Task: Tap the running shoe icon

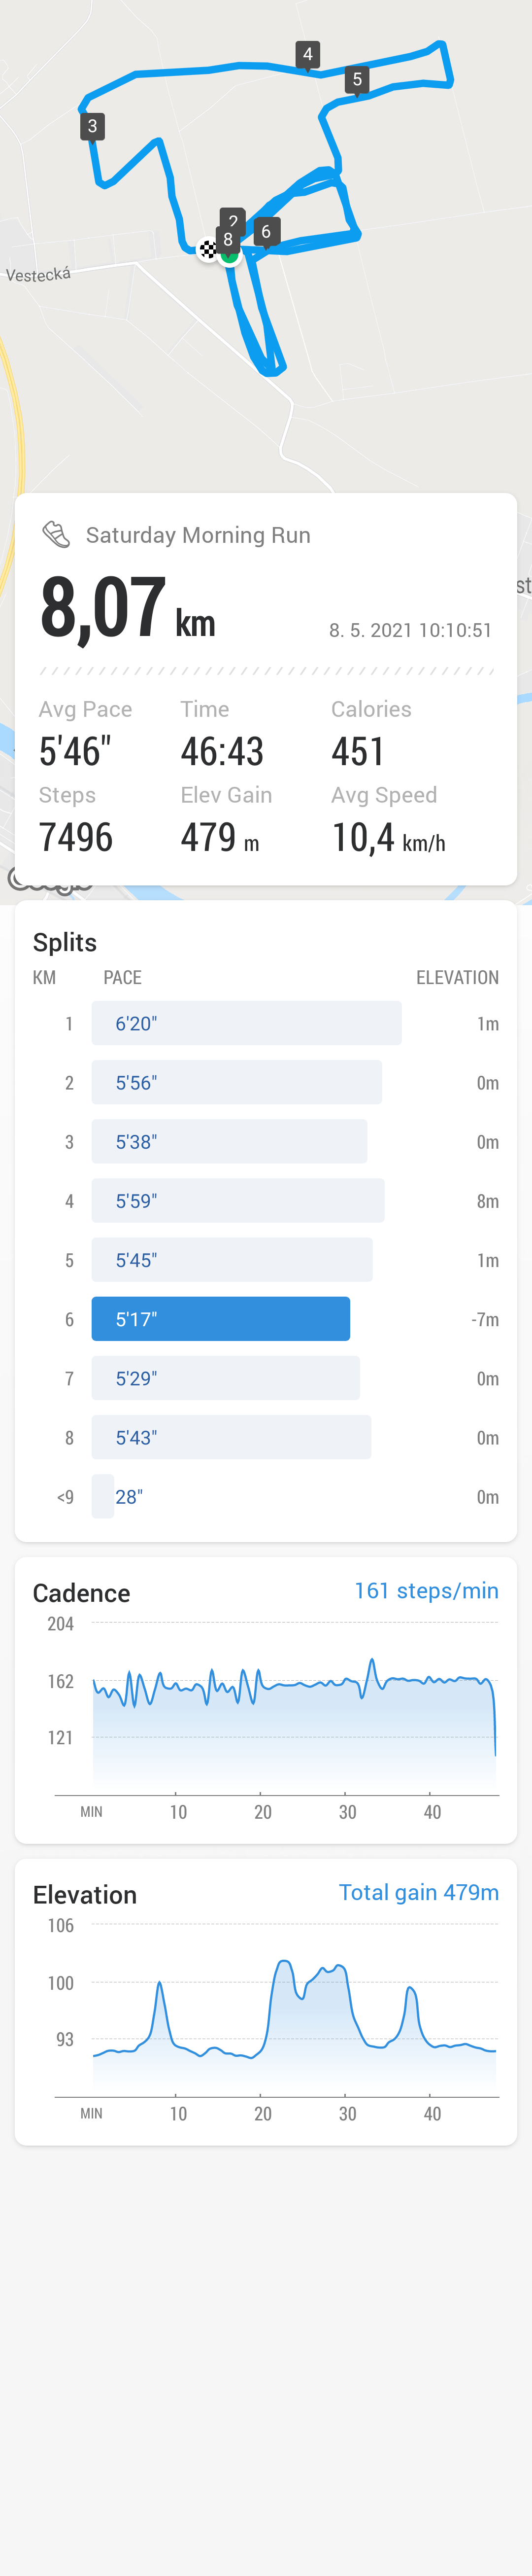Action: click(x=56, y=534)
